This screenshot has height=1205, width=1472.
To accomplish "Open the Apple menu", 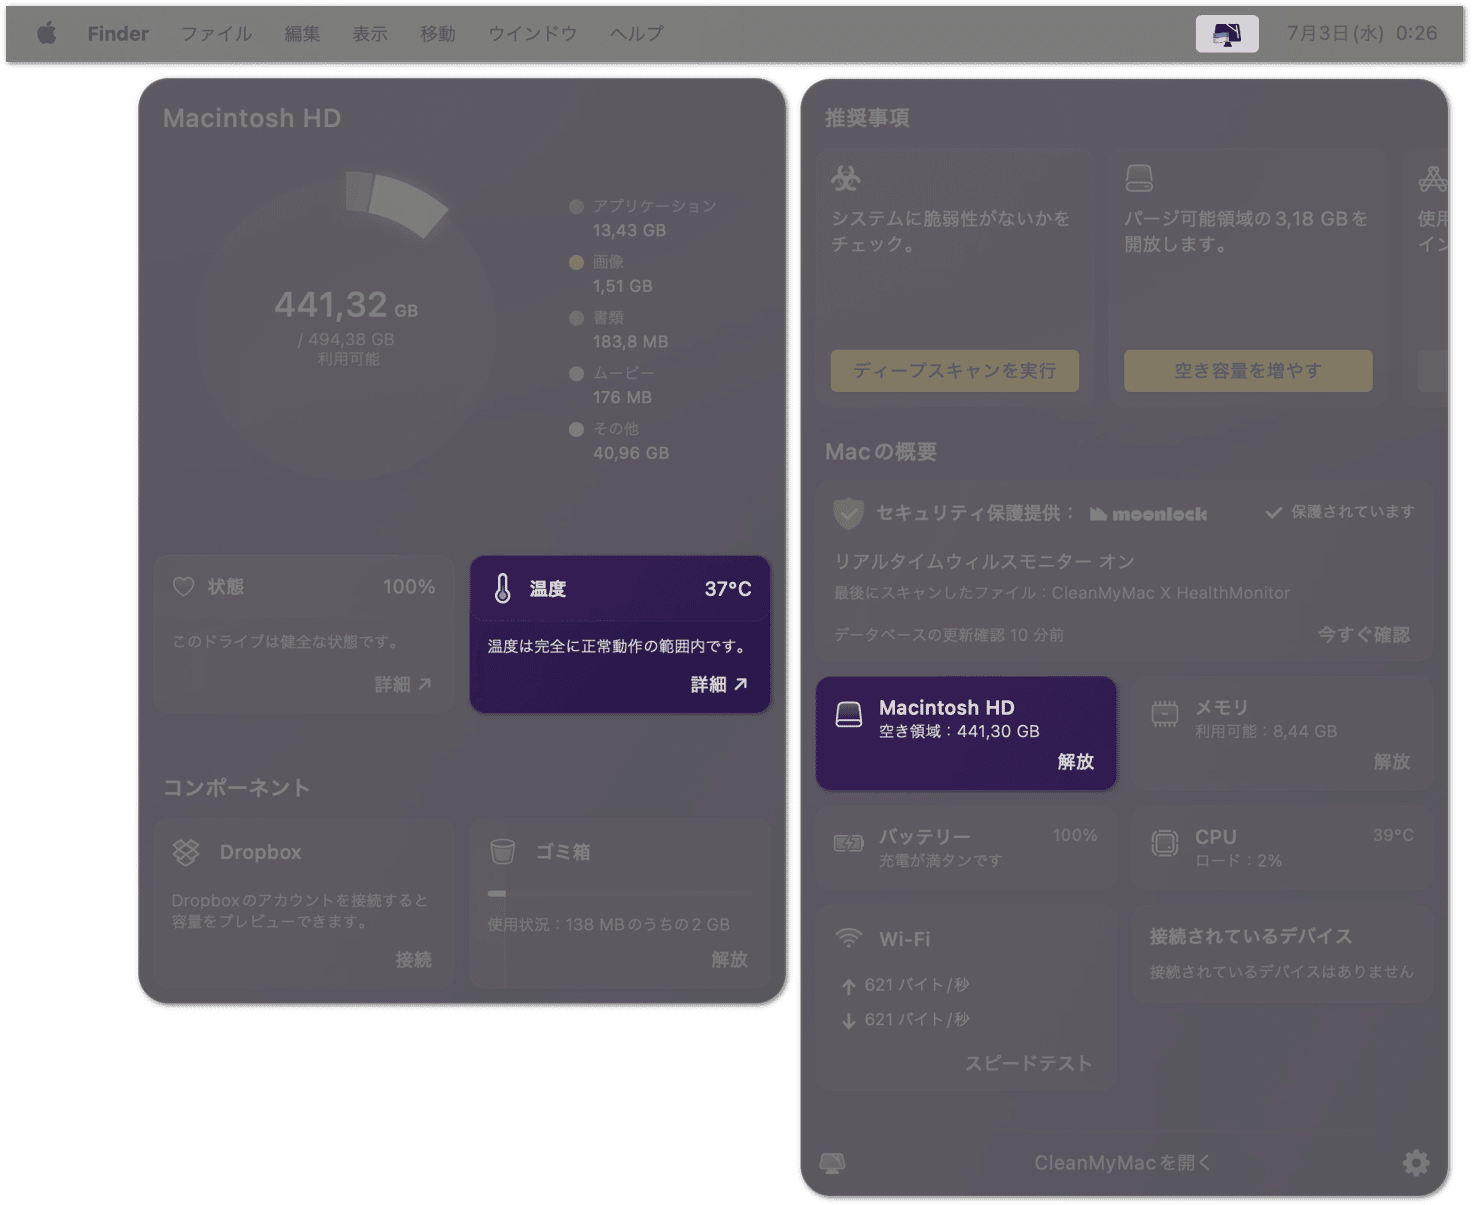I will click(46, 33).
